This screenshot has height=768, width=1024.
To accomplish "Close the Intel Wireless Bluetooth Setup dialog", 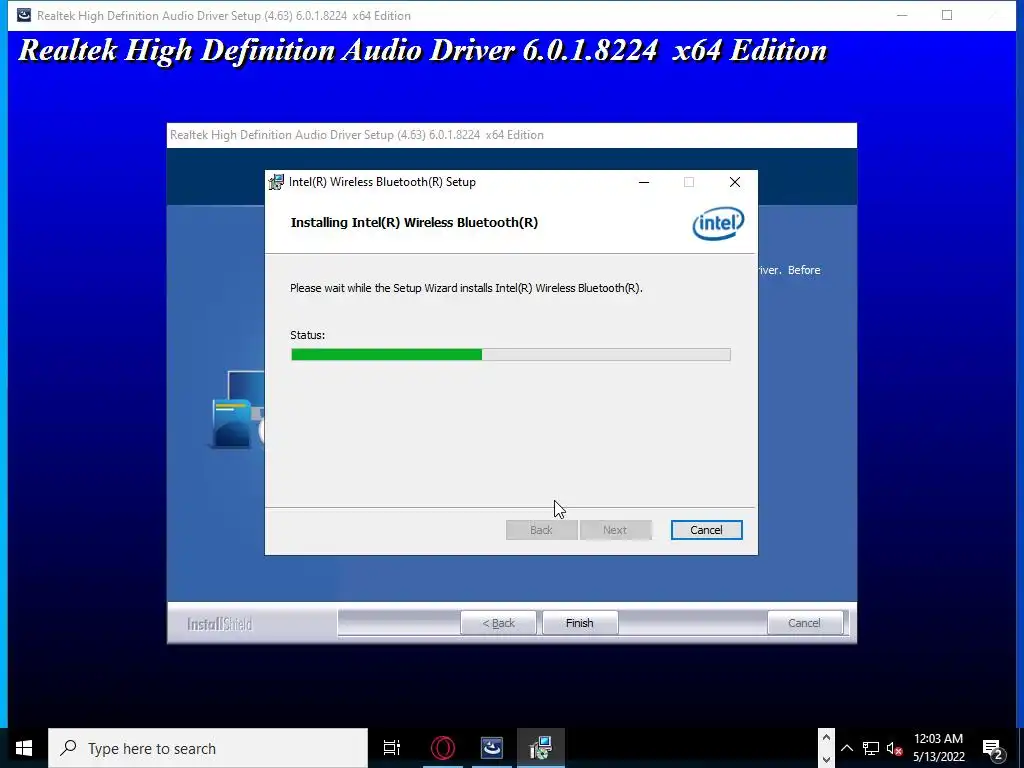I will [x=735, y=182].
